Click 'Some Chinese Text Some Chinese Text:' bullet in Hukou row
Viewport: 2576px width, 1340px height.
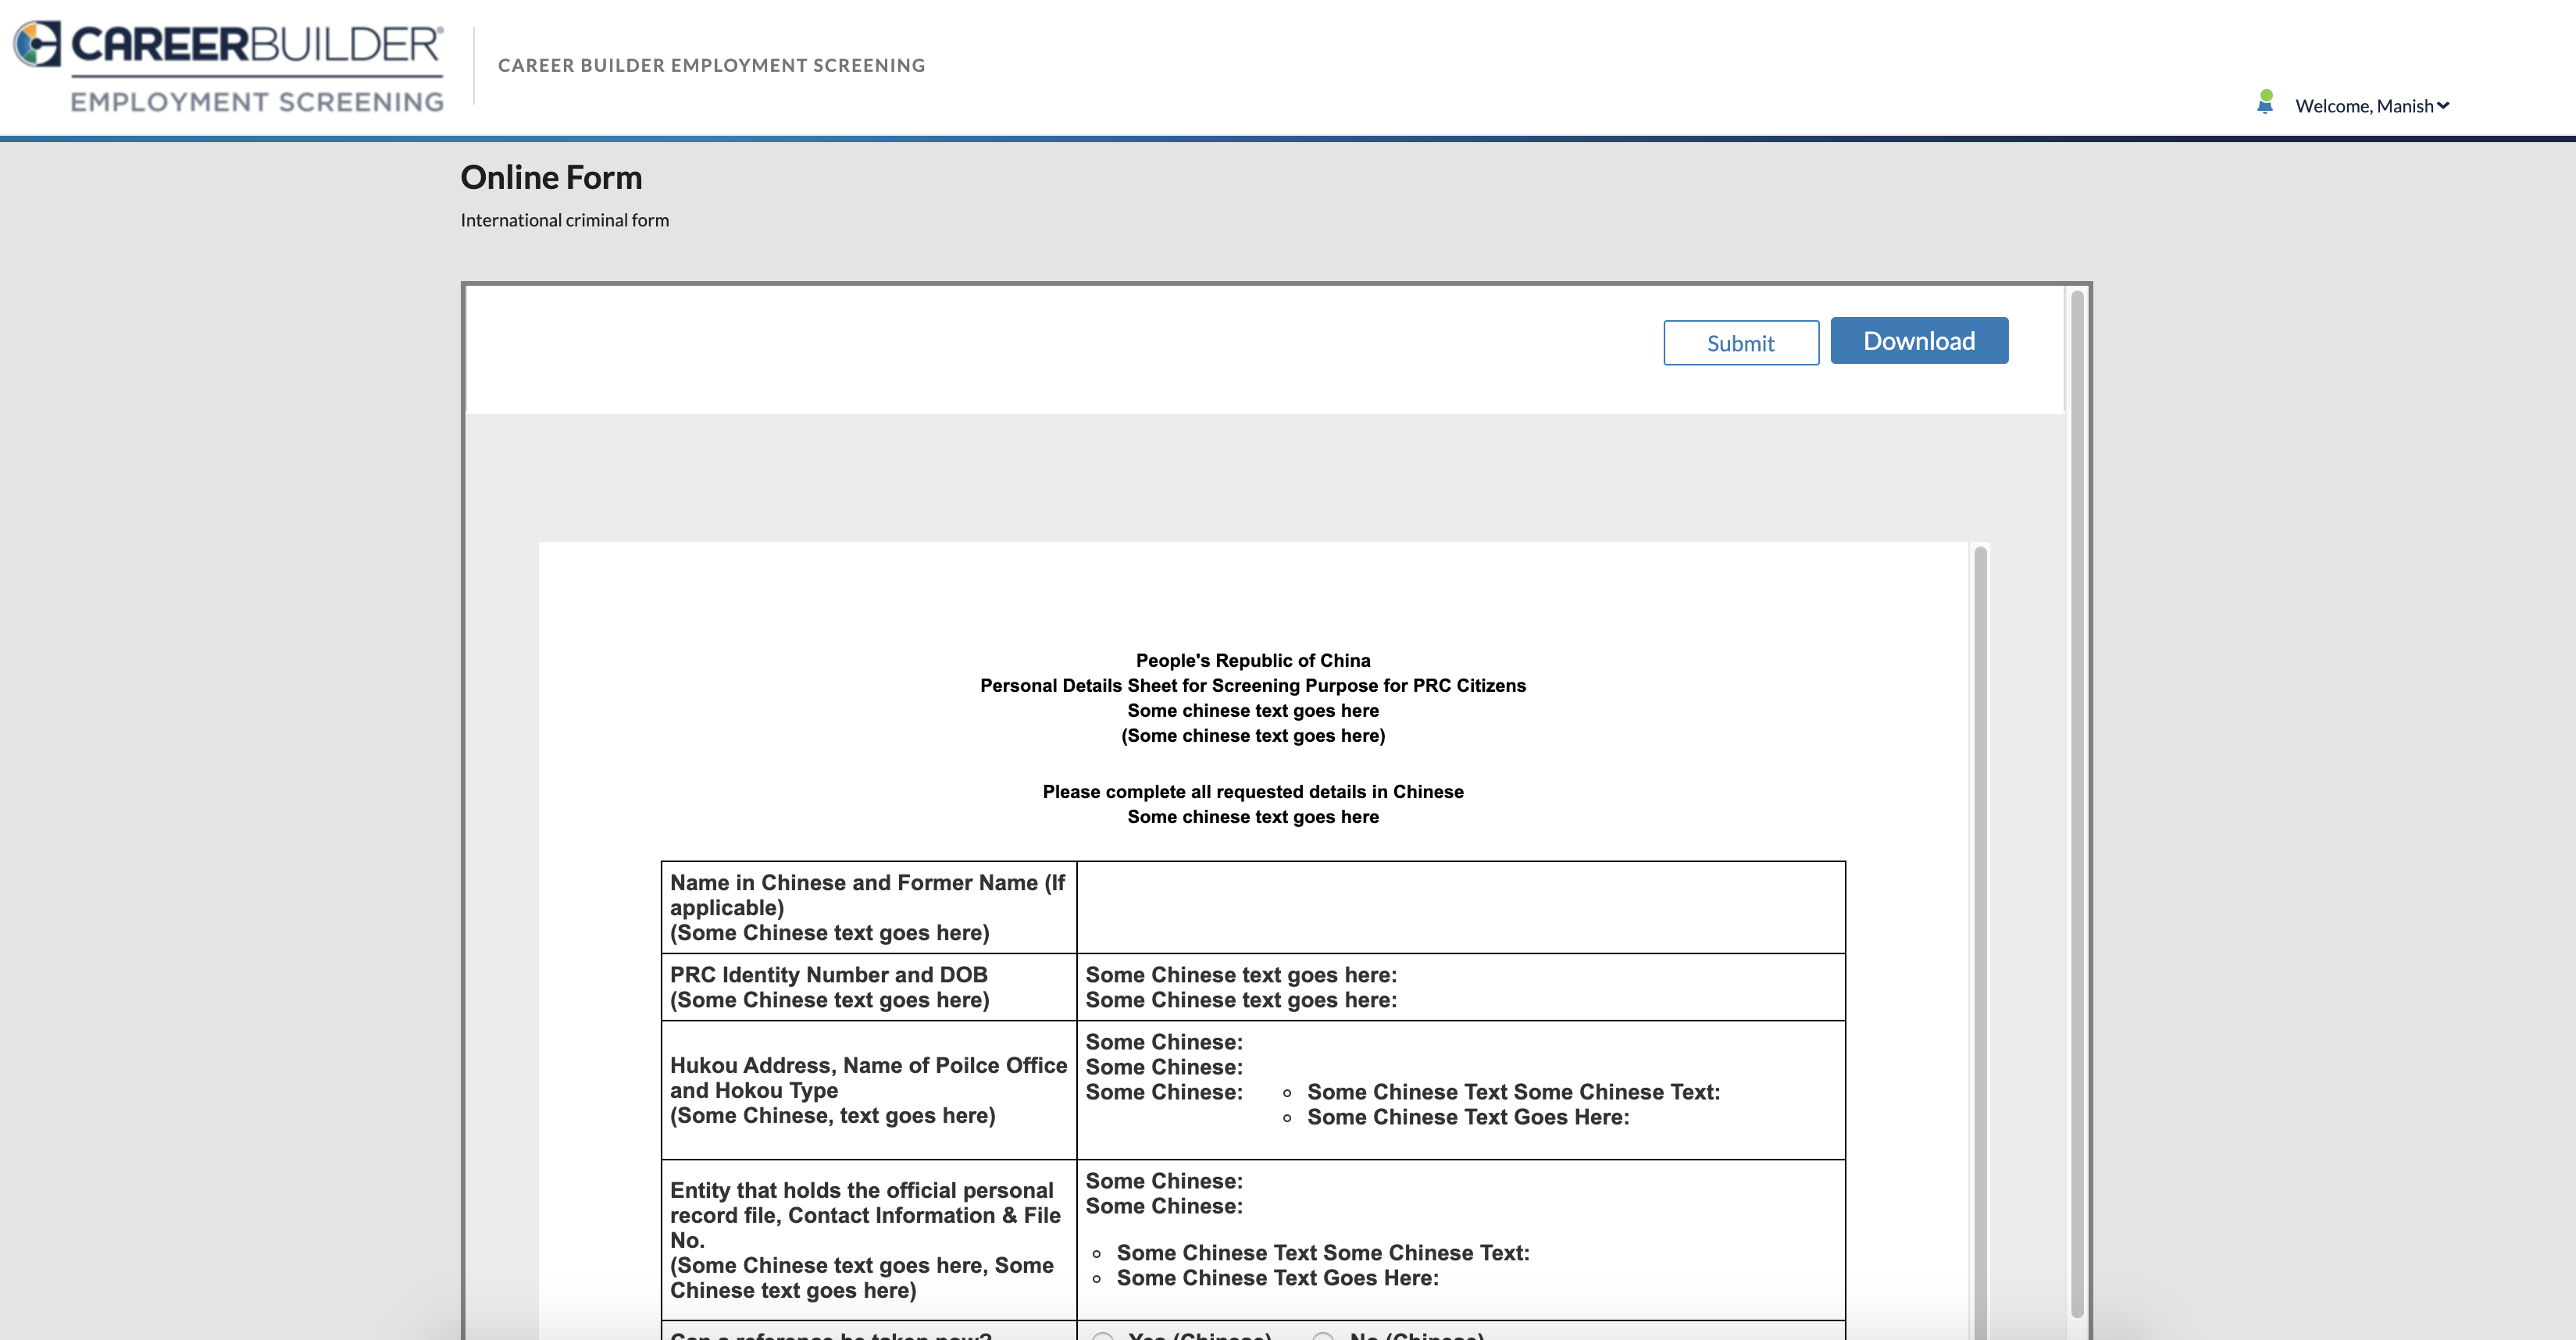point(1513,1092)
